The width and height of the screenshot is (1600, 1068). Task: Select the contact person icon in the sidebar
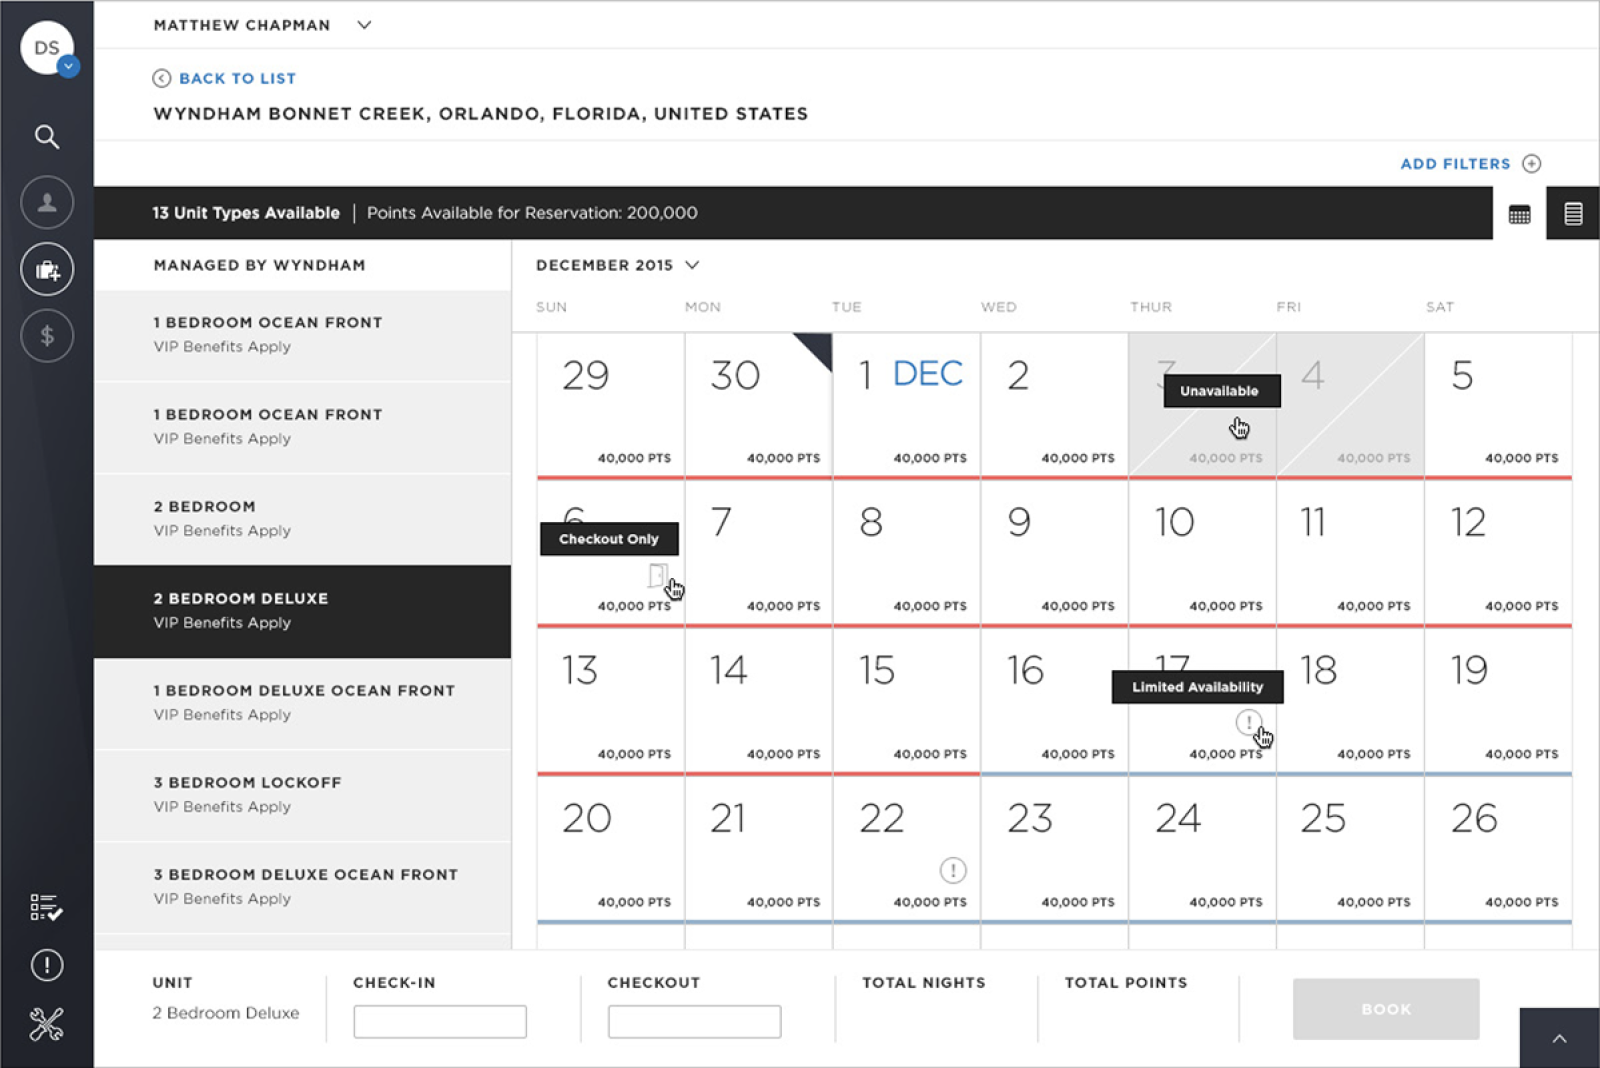pos(46,202)
